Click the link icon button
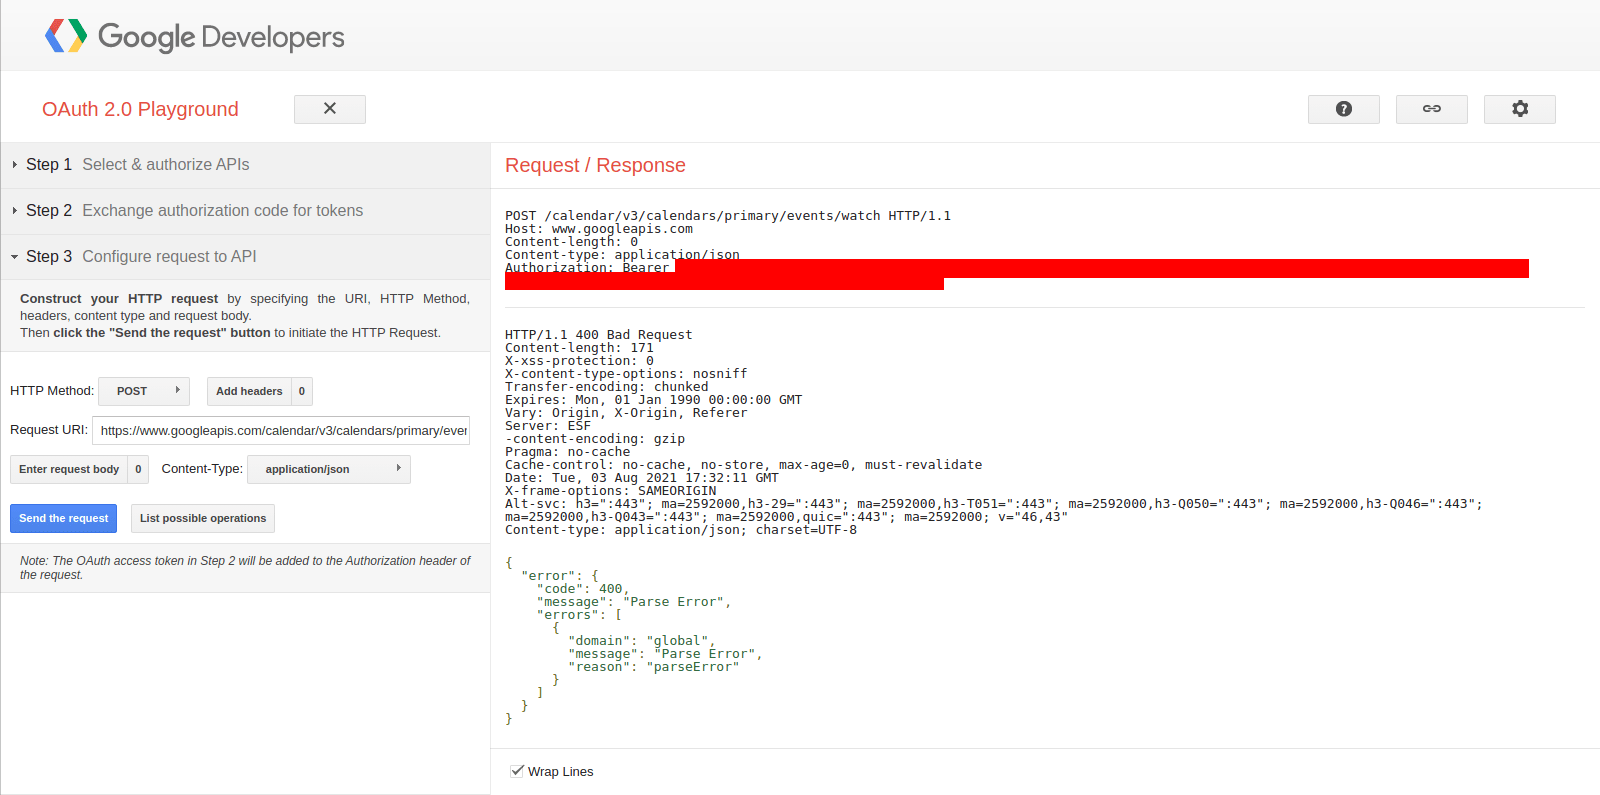Image resolution: width=1600 pixels, height=795 pixels. tap(1432, 109)
